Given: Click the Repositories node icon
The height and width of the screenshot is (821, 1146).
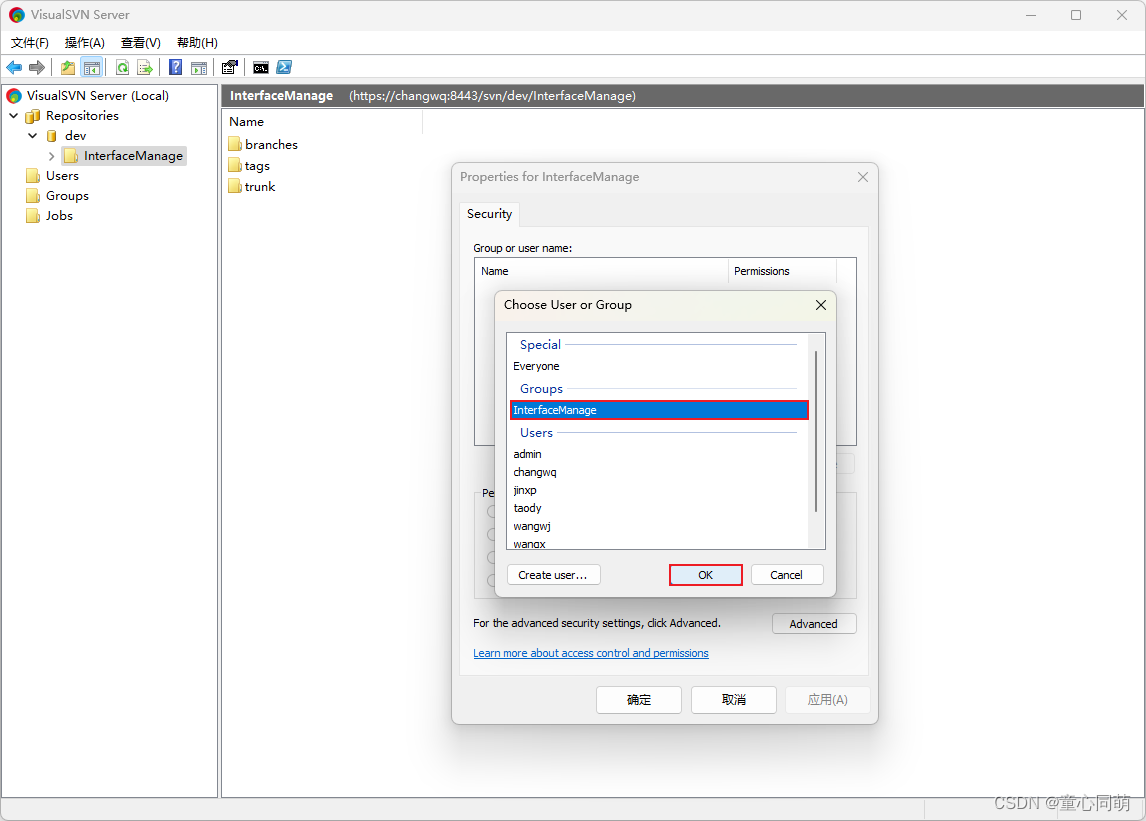Looking at the screenshot, I should pyautogui.click(x=33, y=116).
